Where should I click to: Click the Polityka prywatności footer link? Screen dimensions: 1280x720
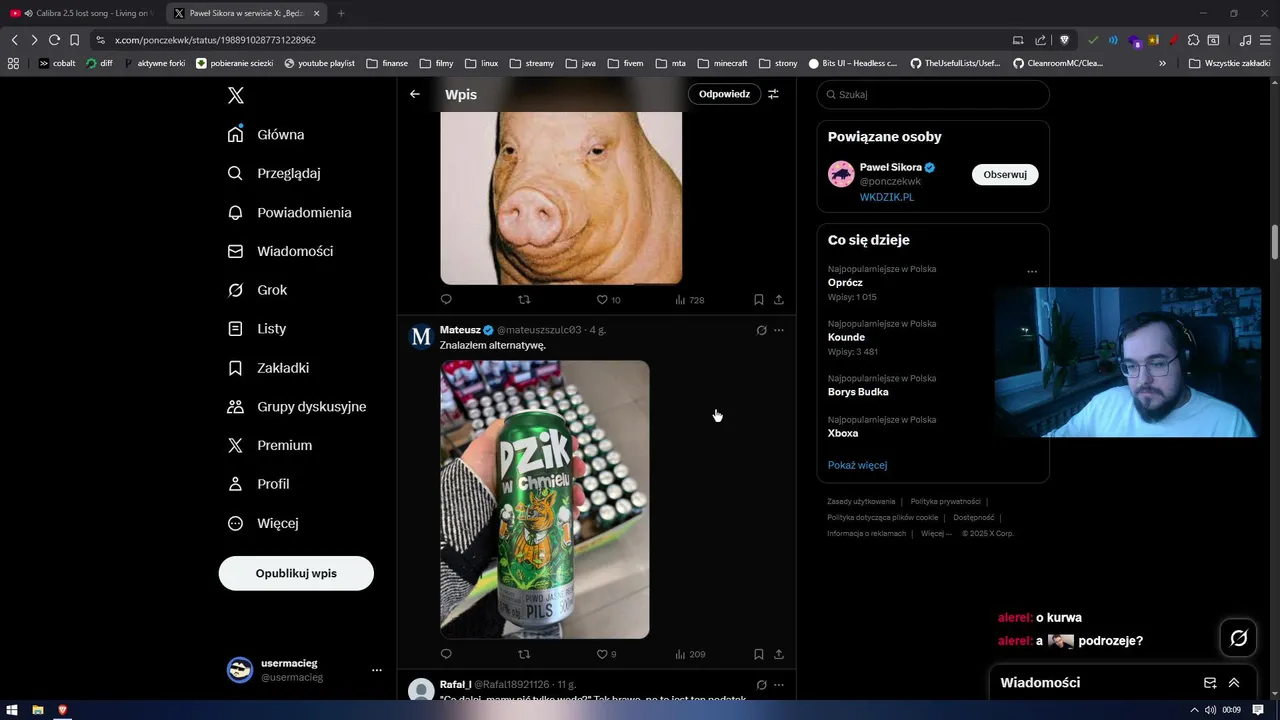coord(945,501)
